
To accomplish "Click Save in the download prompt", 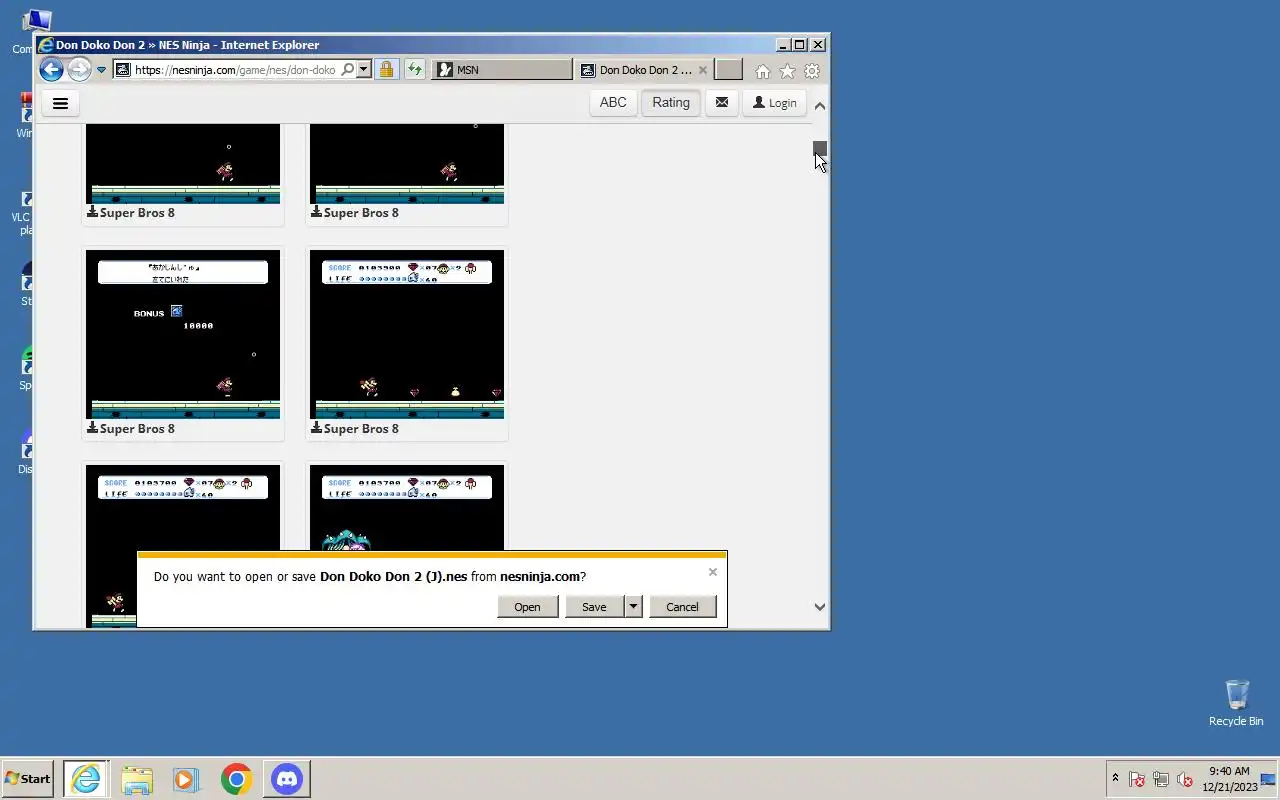I will pos(594,607).
